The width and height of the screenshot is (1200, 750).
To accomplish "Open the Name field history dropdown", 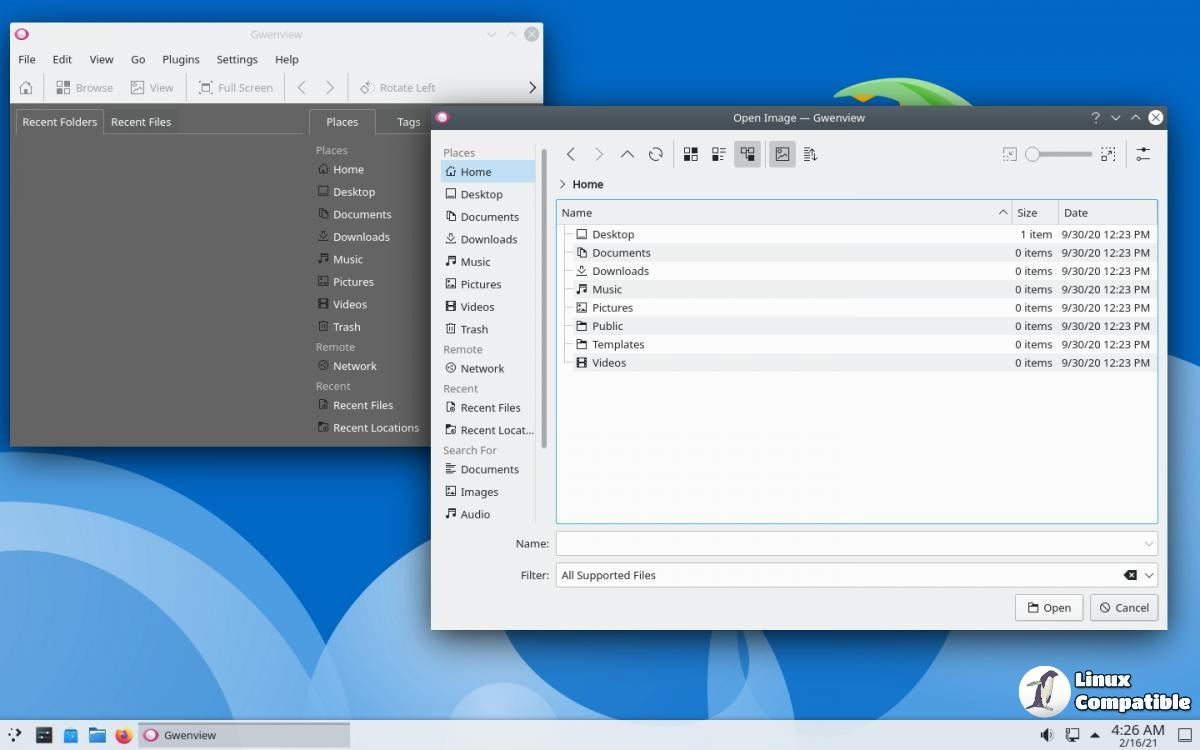I will 1149,544.
